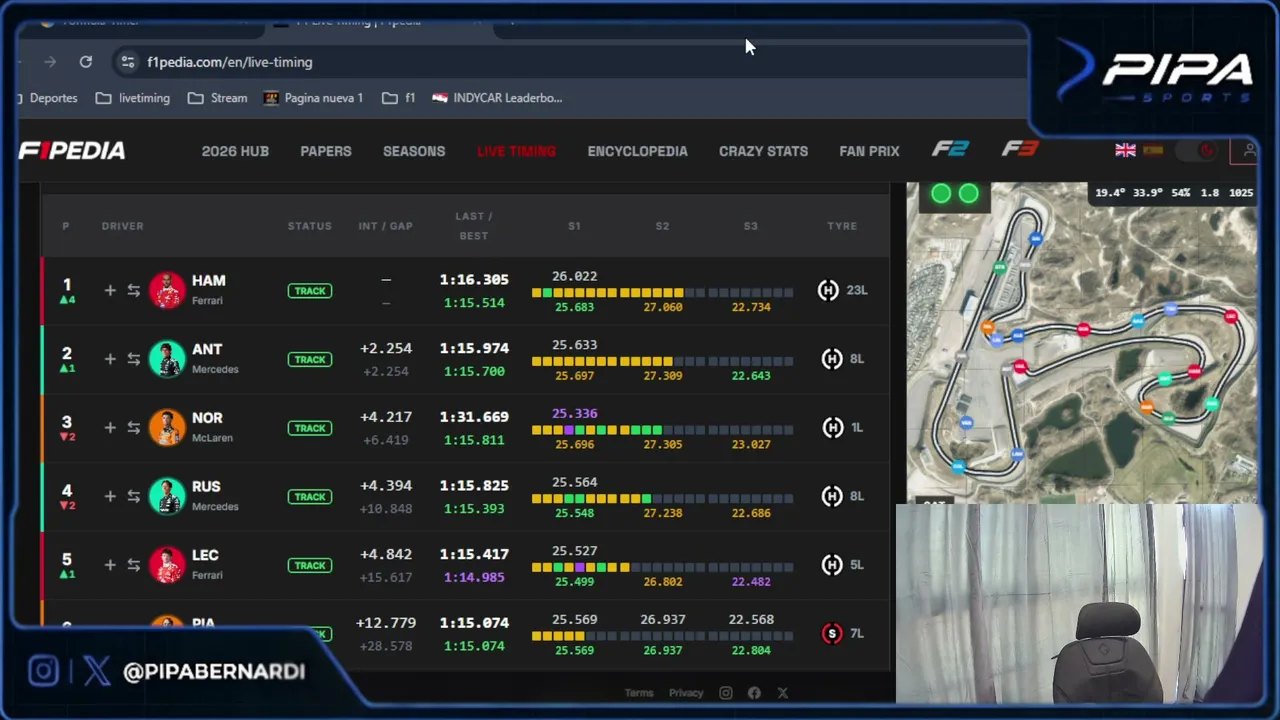Open the Pagina nueva 1 bookmark

point(313,98)
